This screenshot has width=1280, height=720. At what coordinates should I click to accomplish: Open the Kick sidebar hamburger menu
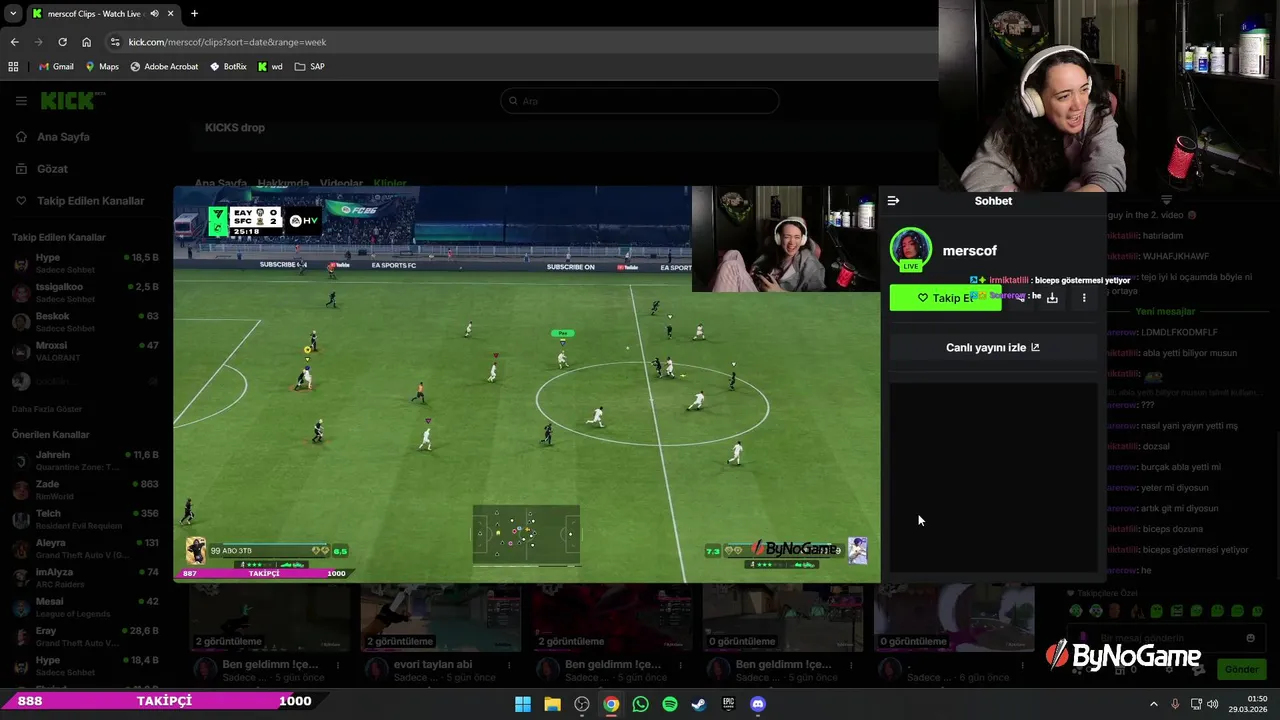[x=21, y=101]
